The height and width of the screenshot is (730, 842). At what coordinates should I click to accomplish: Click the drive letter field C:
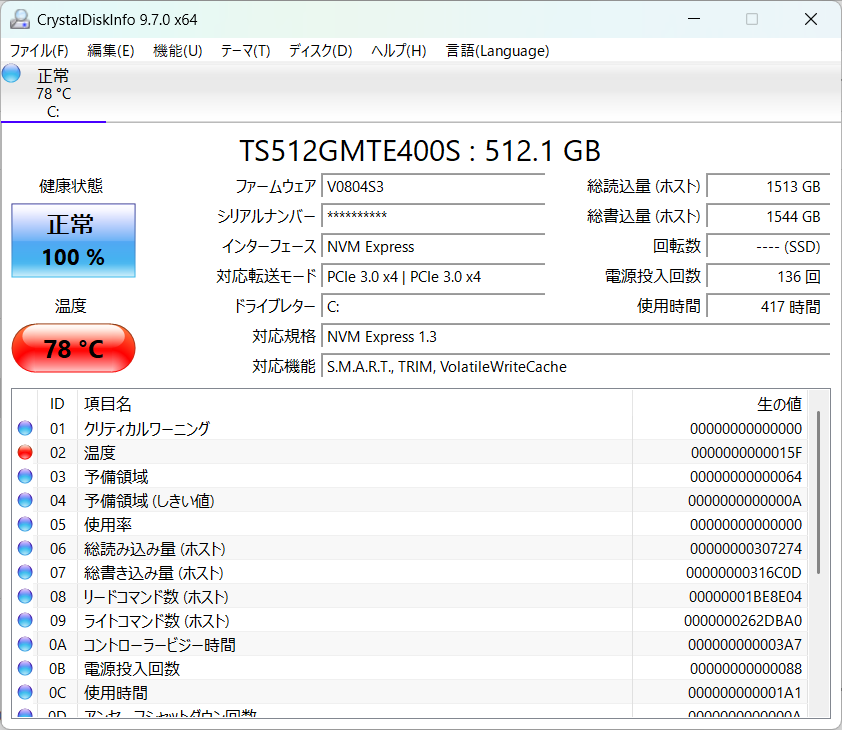433,307
